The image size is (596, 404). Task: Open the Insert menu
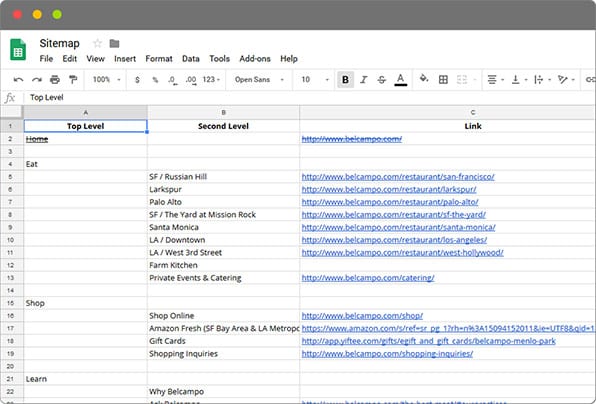pos(125,59)
